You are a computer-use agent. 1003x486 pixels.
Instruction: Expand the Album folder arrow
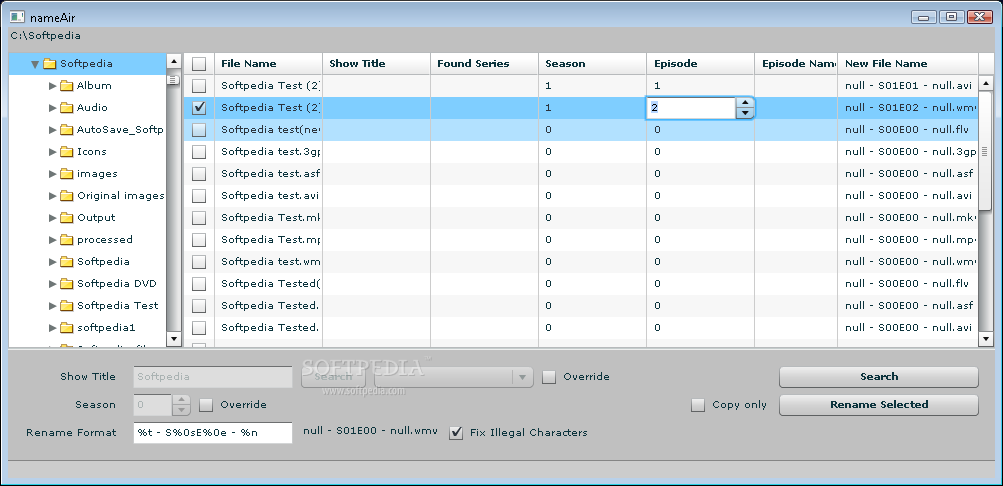(x=52, y=86)
